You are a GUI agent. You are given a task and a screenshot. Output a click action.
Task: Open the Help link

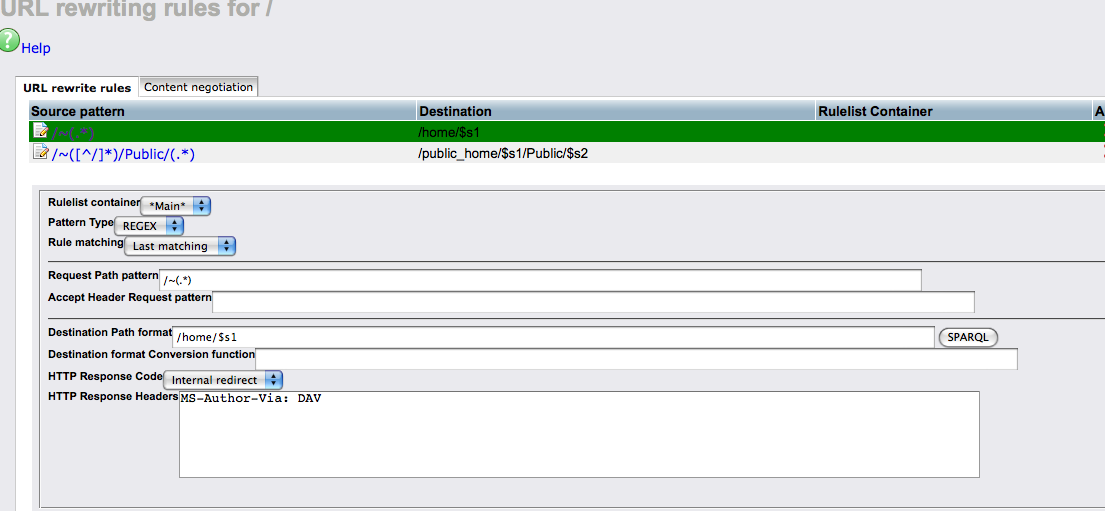[36, 48]
